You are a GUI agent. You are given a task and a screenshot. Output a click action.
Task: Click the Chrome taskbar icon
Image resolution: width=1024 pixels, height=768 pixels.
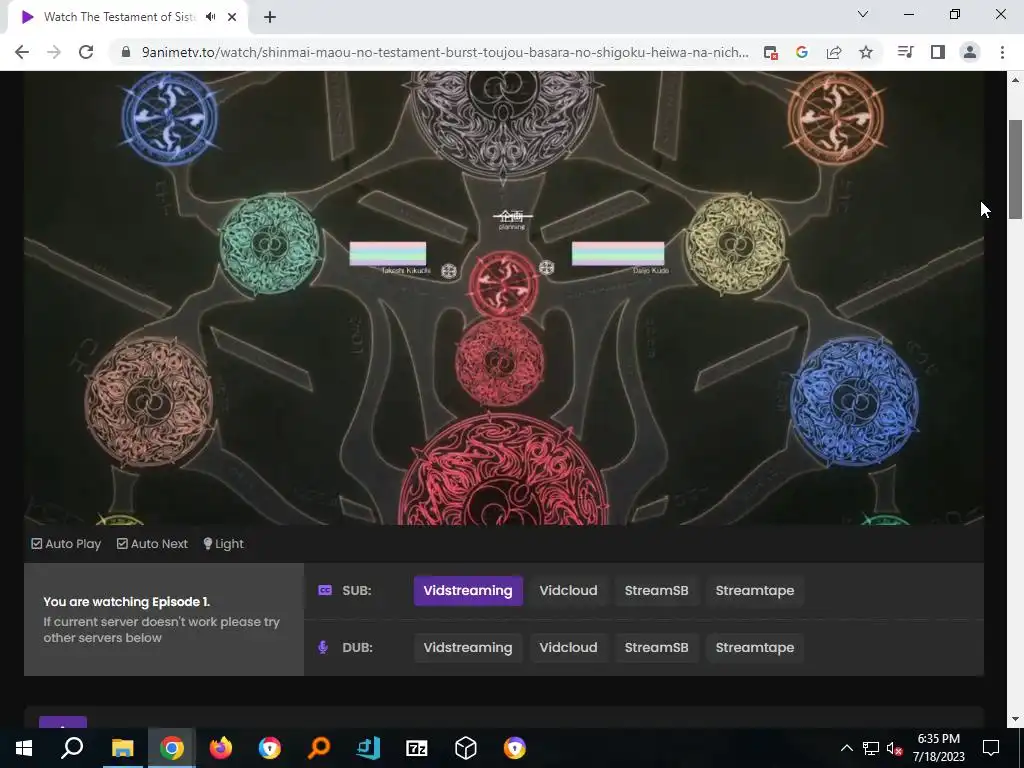pos(172,748)
